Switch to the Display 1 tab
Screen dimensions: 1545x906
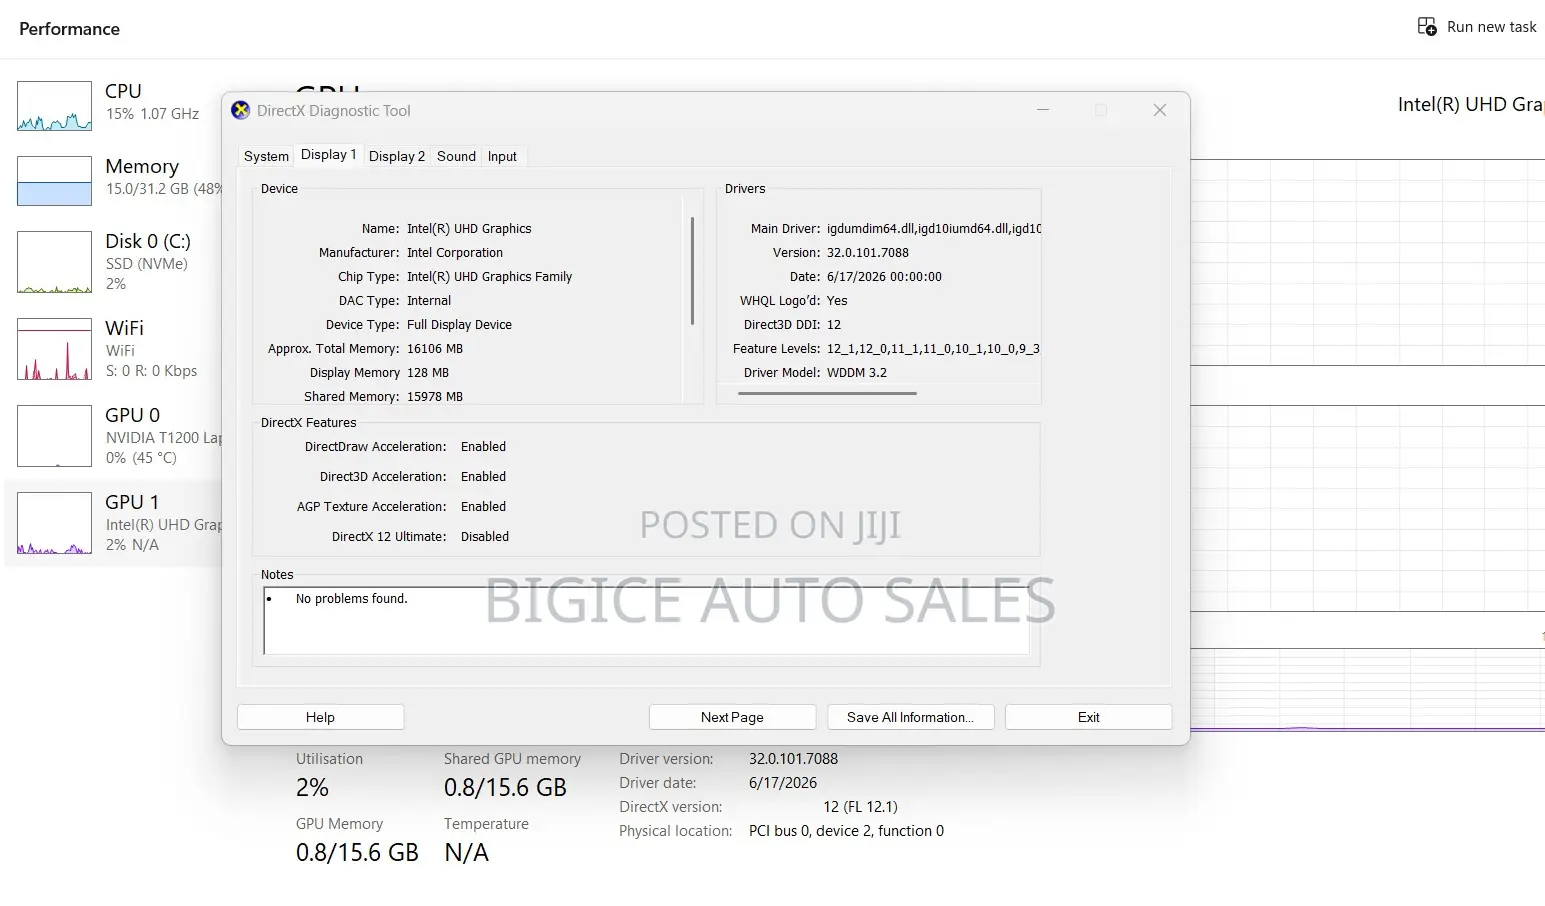click(328, 154)
